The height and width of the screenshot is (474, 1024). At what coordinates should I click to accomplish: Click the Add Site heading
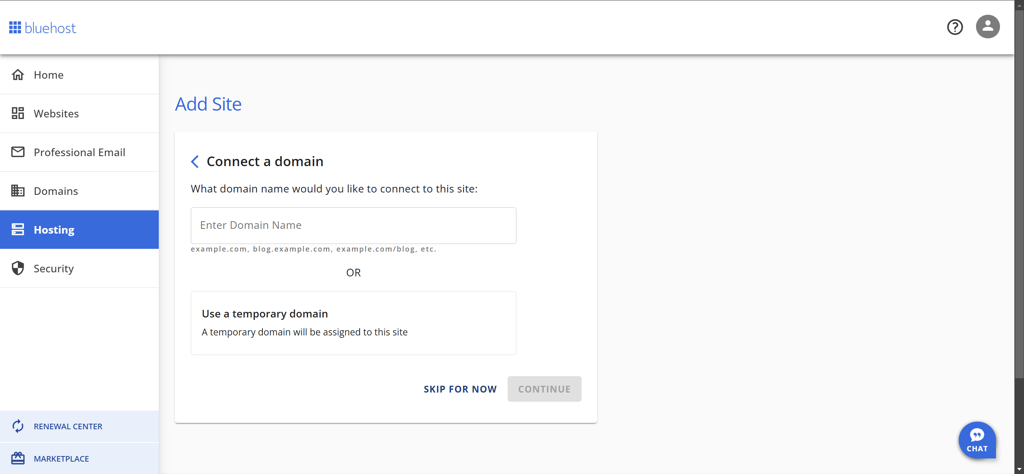208,104
